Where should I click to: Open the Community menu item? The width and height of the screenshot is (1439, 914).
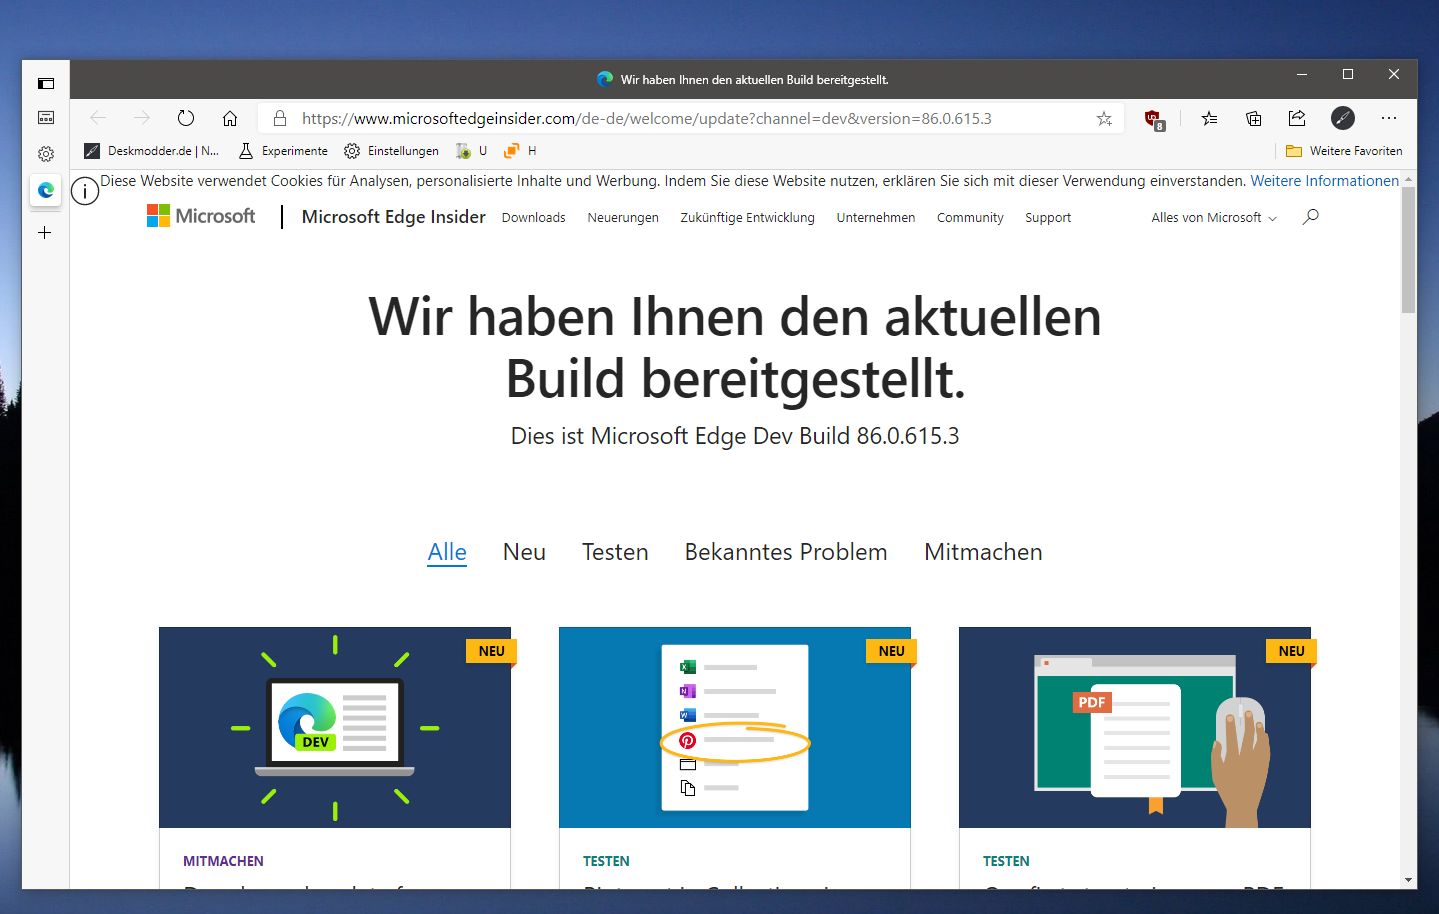[970, 218]
